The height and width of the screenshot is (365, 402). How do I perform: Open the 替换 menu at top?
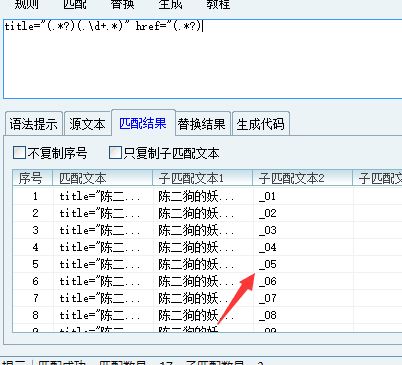tap(123, 4)
